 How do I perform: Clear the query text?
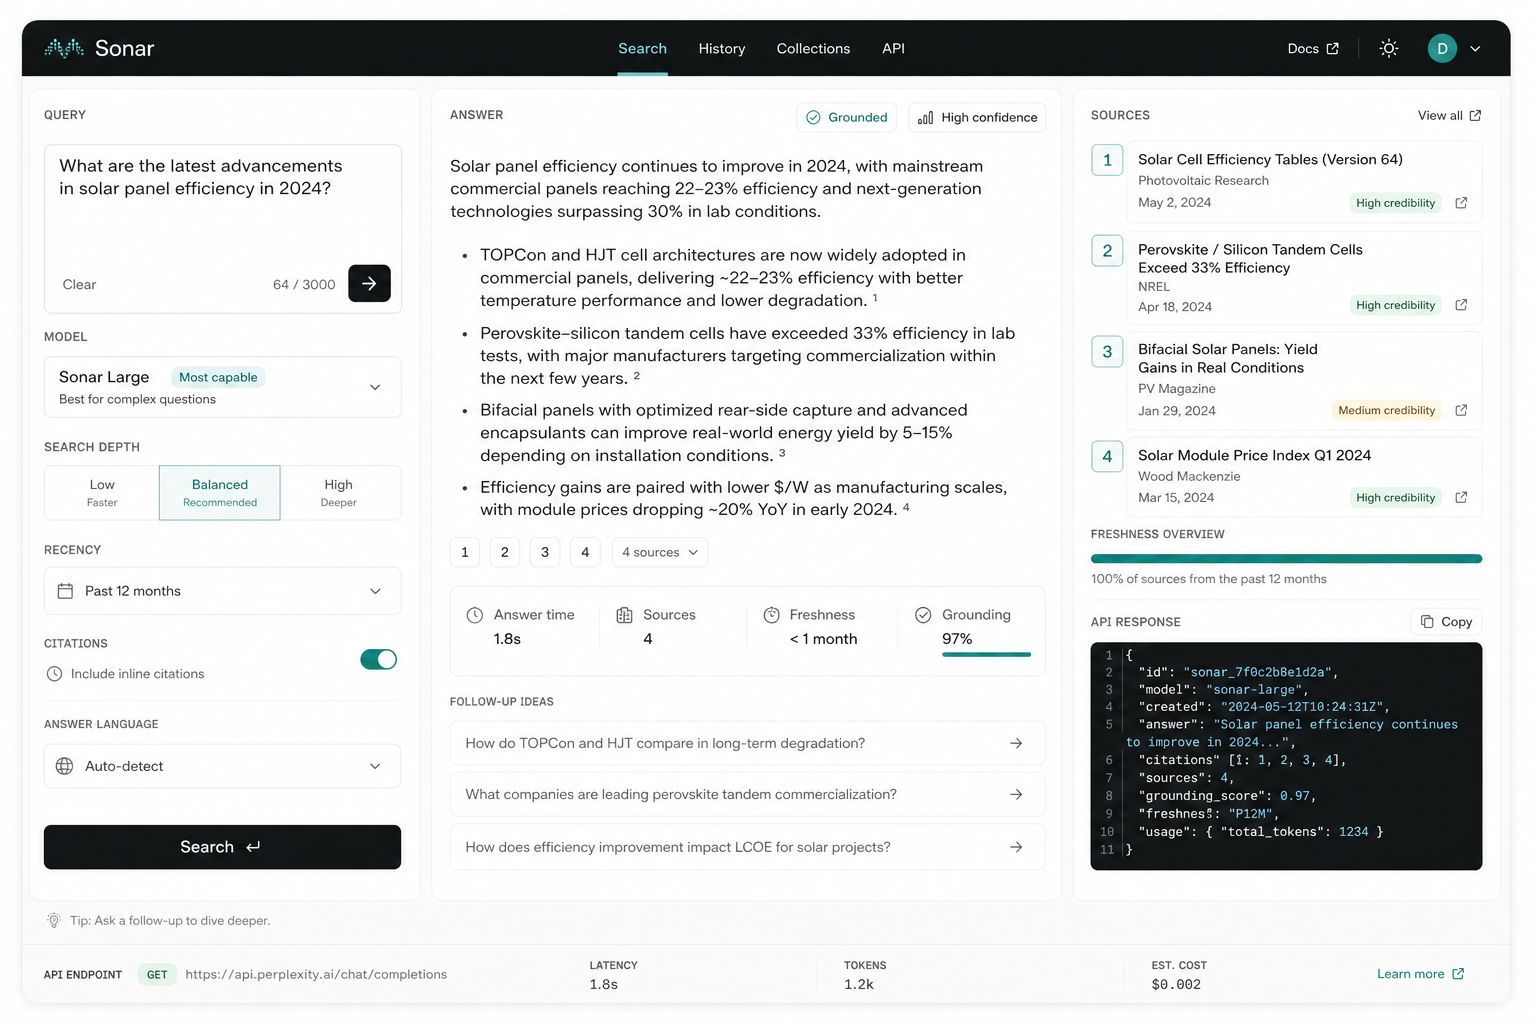(79, 285)
